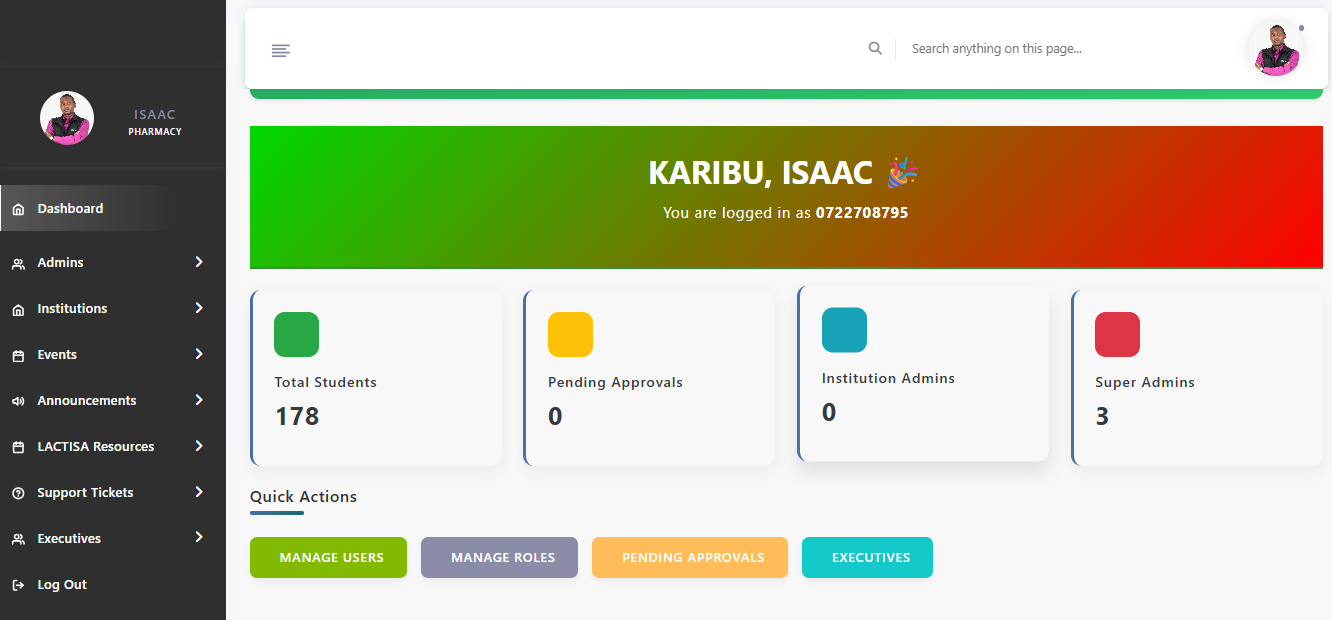Image resolution: width=1332 pixels, height=620 pixels.
Task: Open the Support Tickets menu item
Action: coord(113,492)
